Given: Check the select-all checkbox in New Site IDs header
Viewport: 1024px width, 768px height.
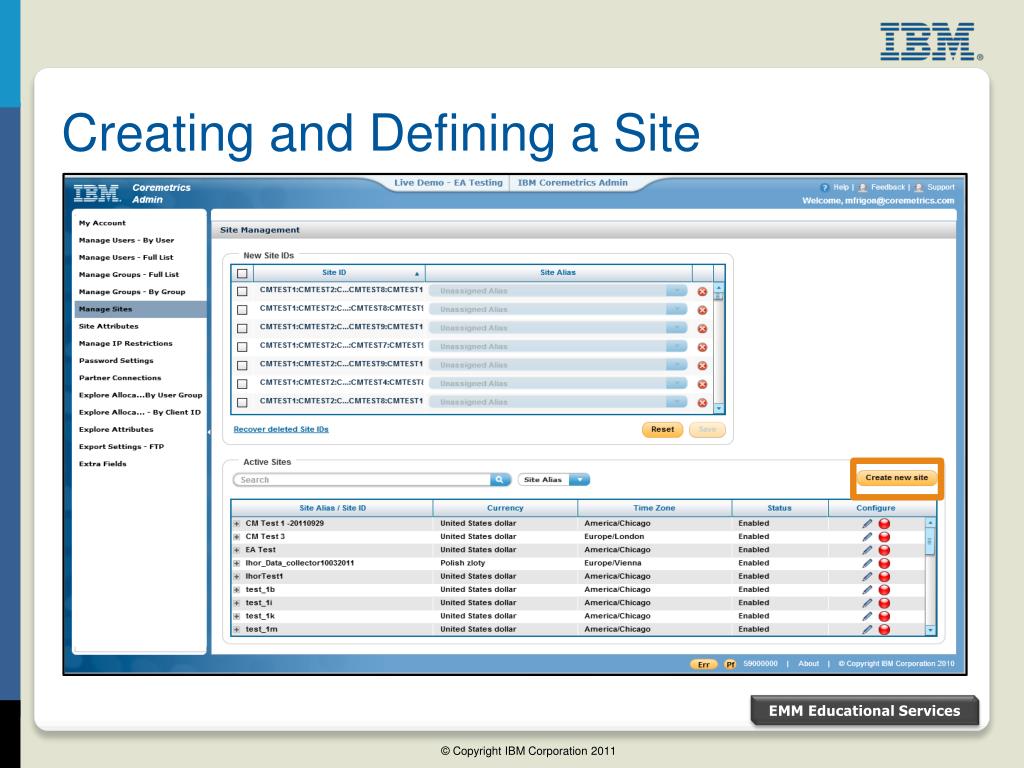Looking at the screenshot, I should click(241, 273).
